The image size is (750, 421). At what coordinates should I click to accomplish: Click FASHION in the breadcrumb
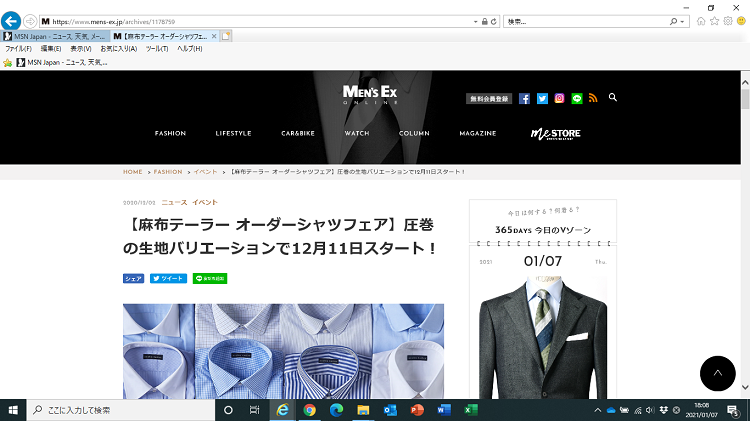click(x=168, y=172)
